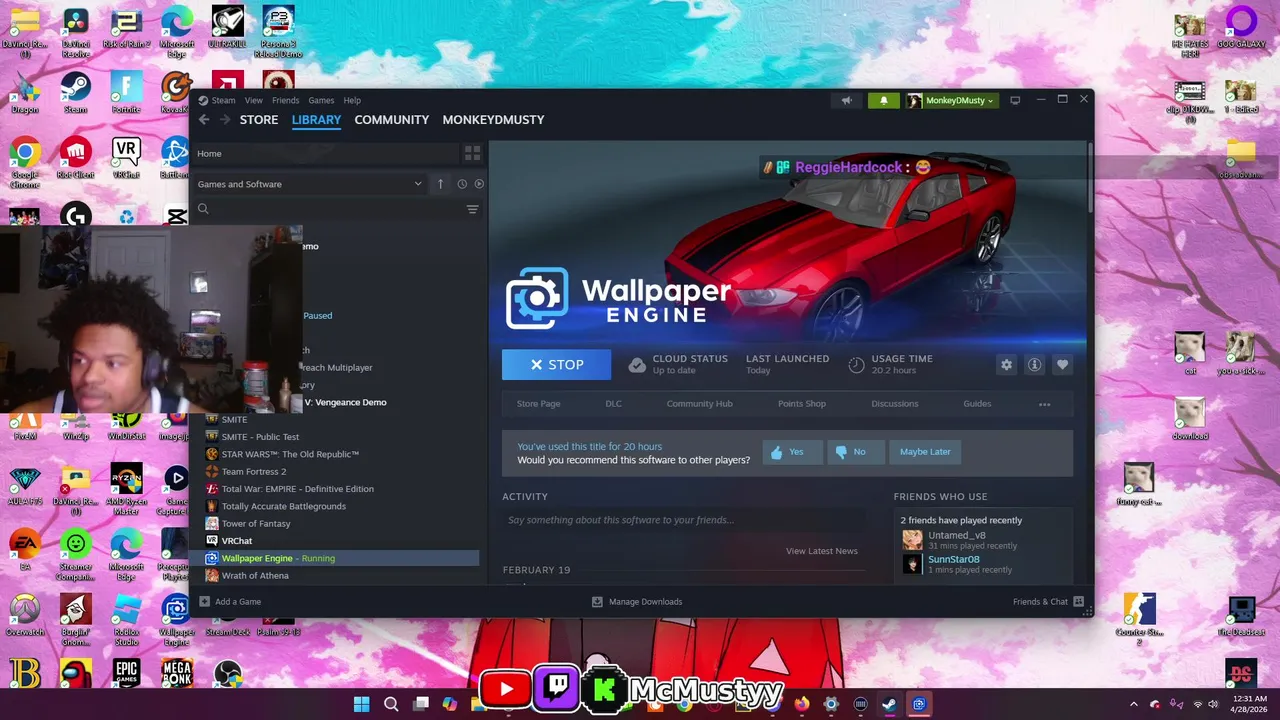Screen dimensions: 1280x720
Task: Click the sort ascending arrow icon
Action: [x=440, y=184]
